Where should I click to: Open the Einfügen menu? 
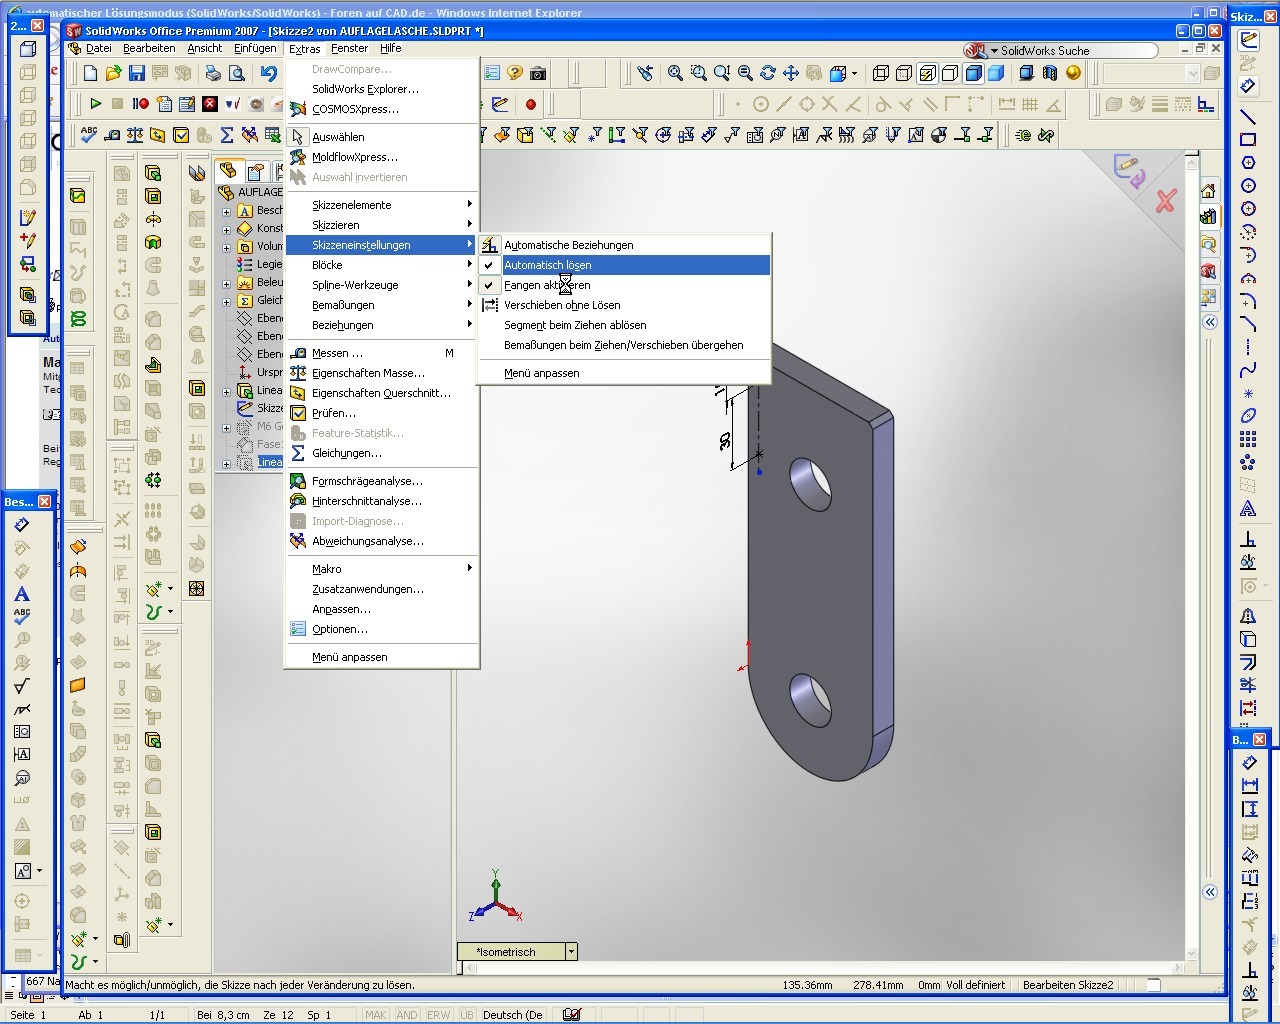pyautogui.click(x=255, y=48)
